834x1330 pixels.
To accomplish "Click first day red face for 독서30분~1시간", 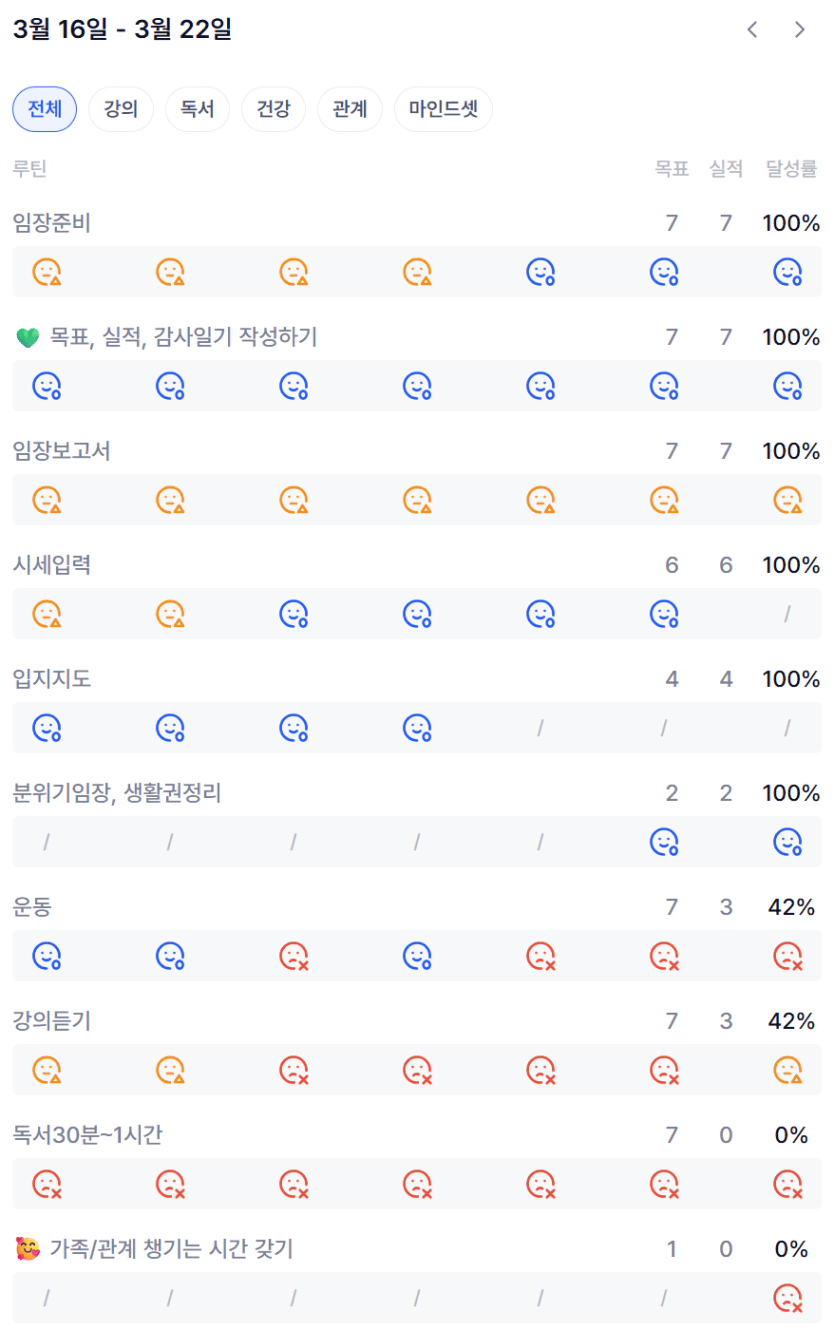I will pos(47,1184).
